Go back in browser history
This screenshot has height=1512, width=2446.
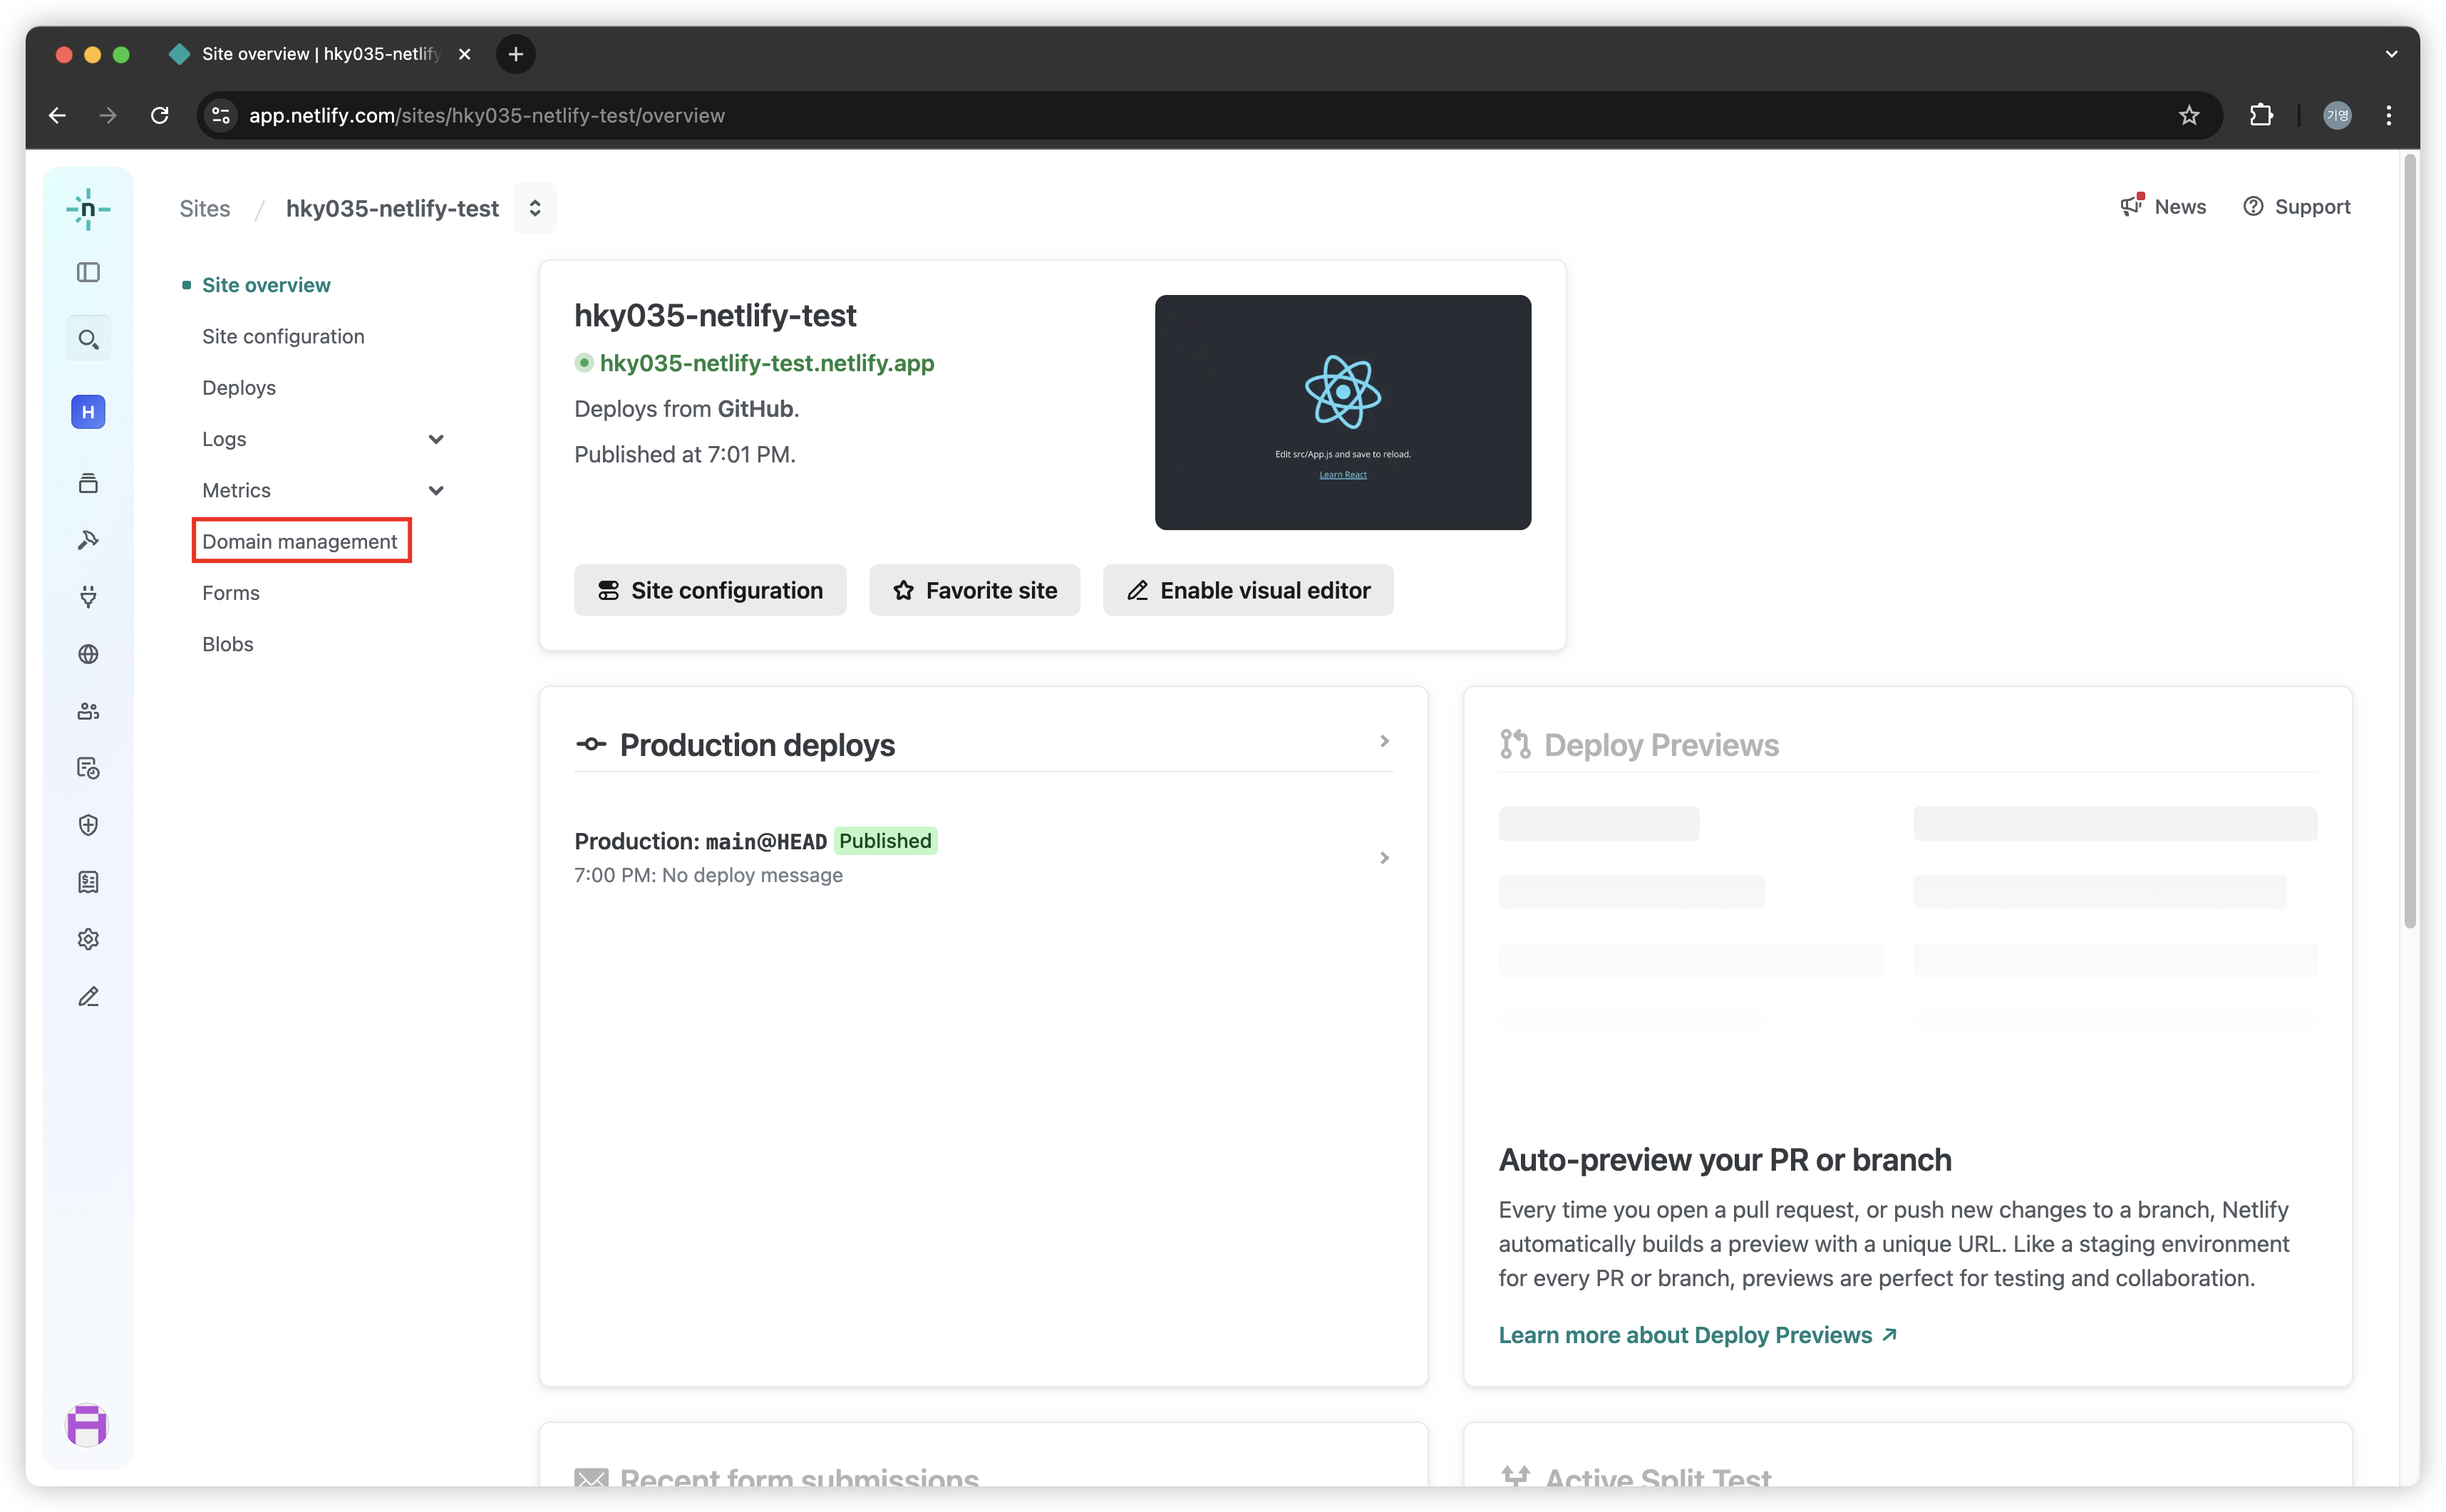point(57,115)
